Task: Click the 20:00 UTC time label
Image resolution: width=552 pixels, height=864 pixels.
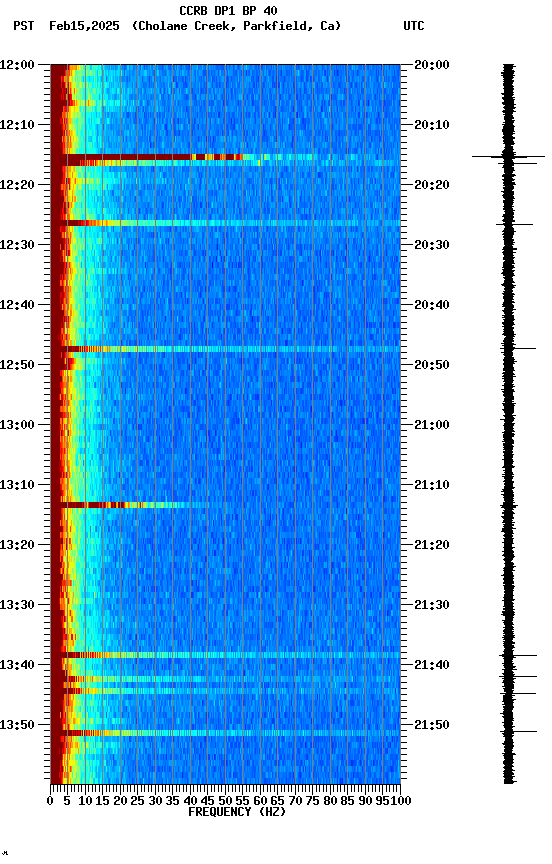Action: tap(432, 65)
